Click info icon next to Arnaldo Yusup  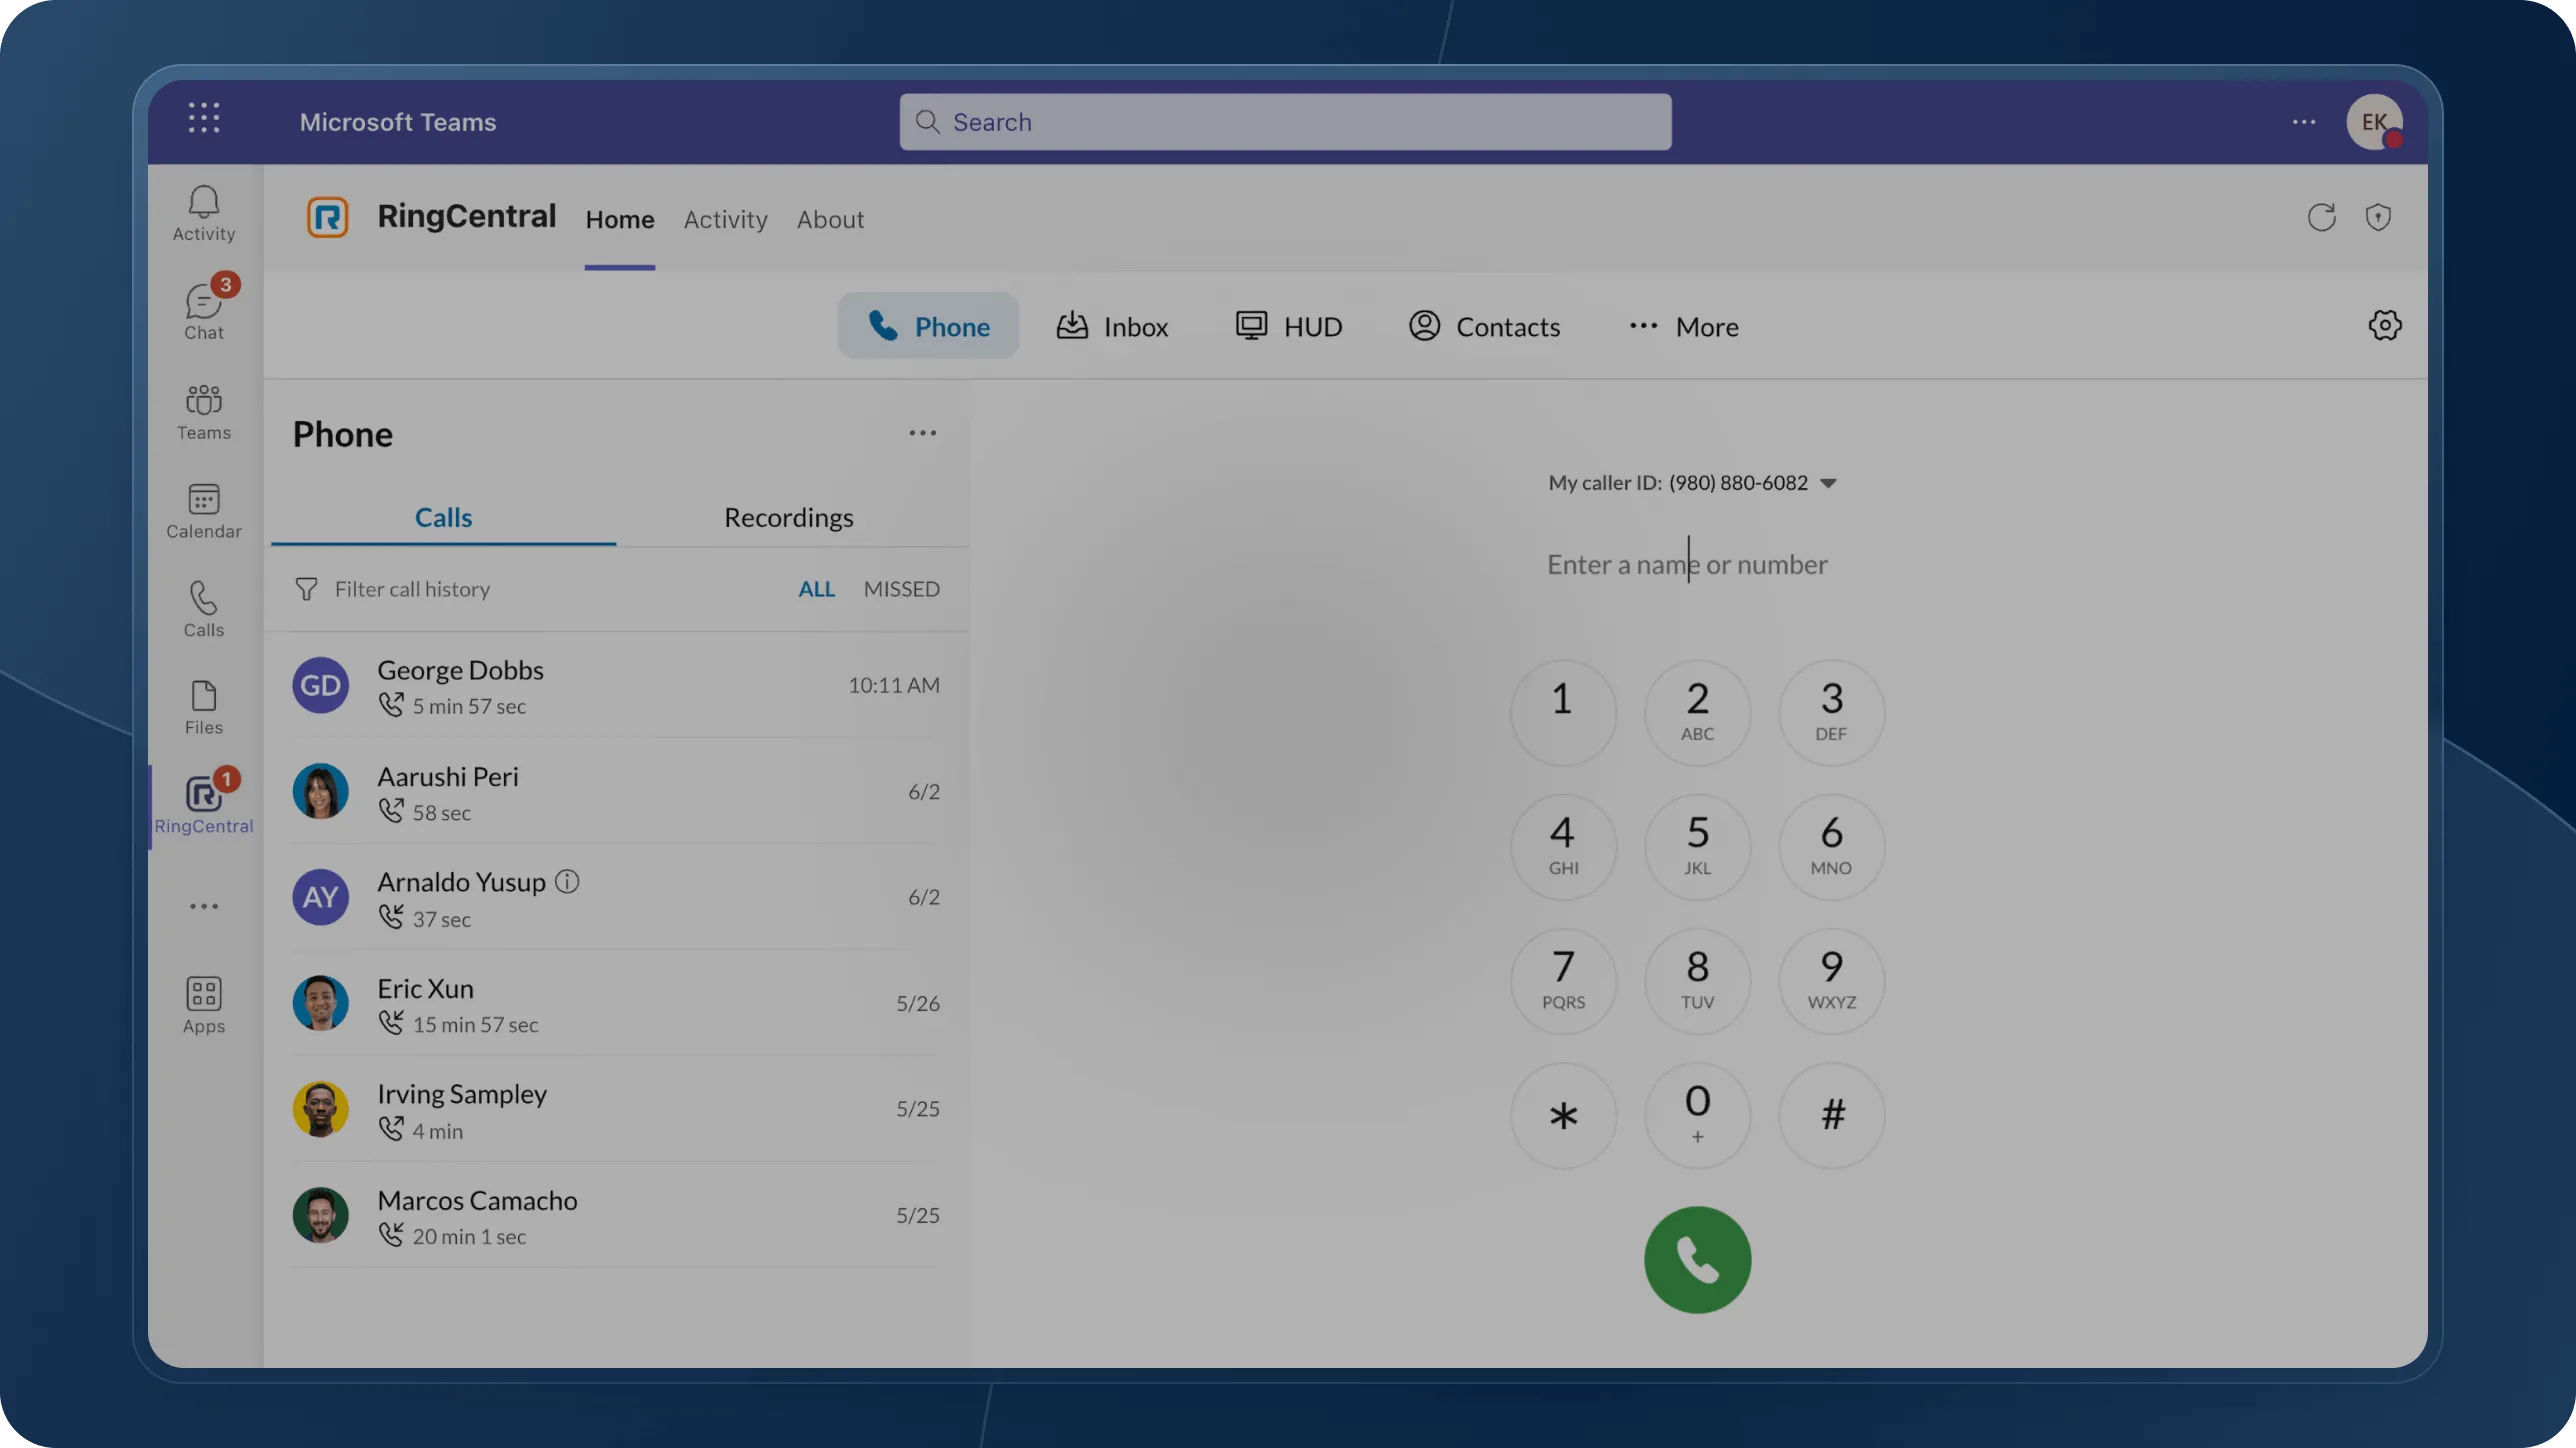pos(567,882)
